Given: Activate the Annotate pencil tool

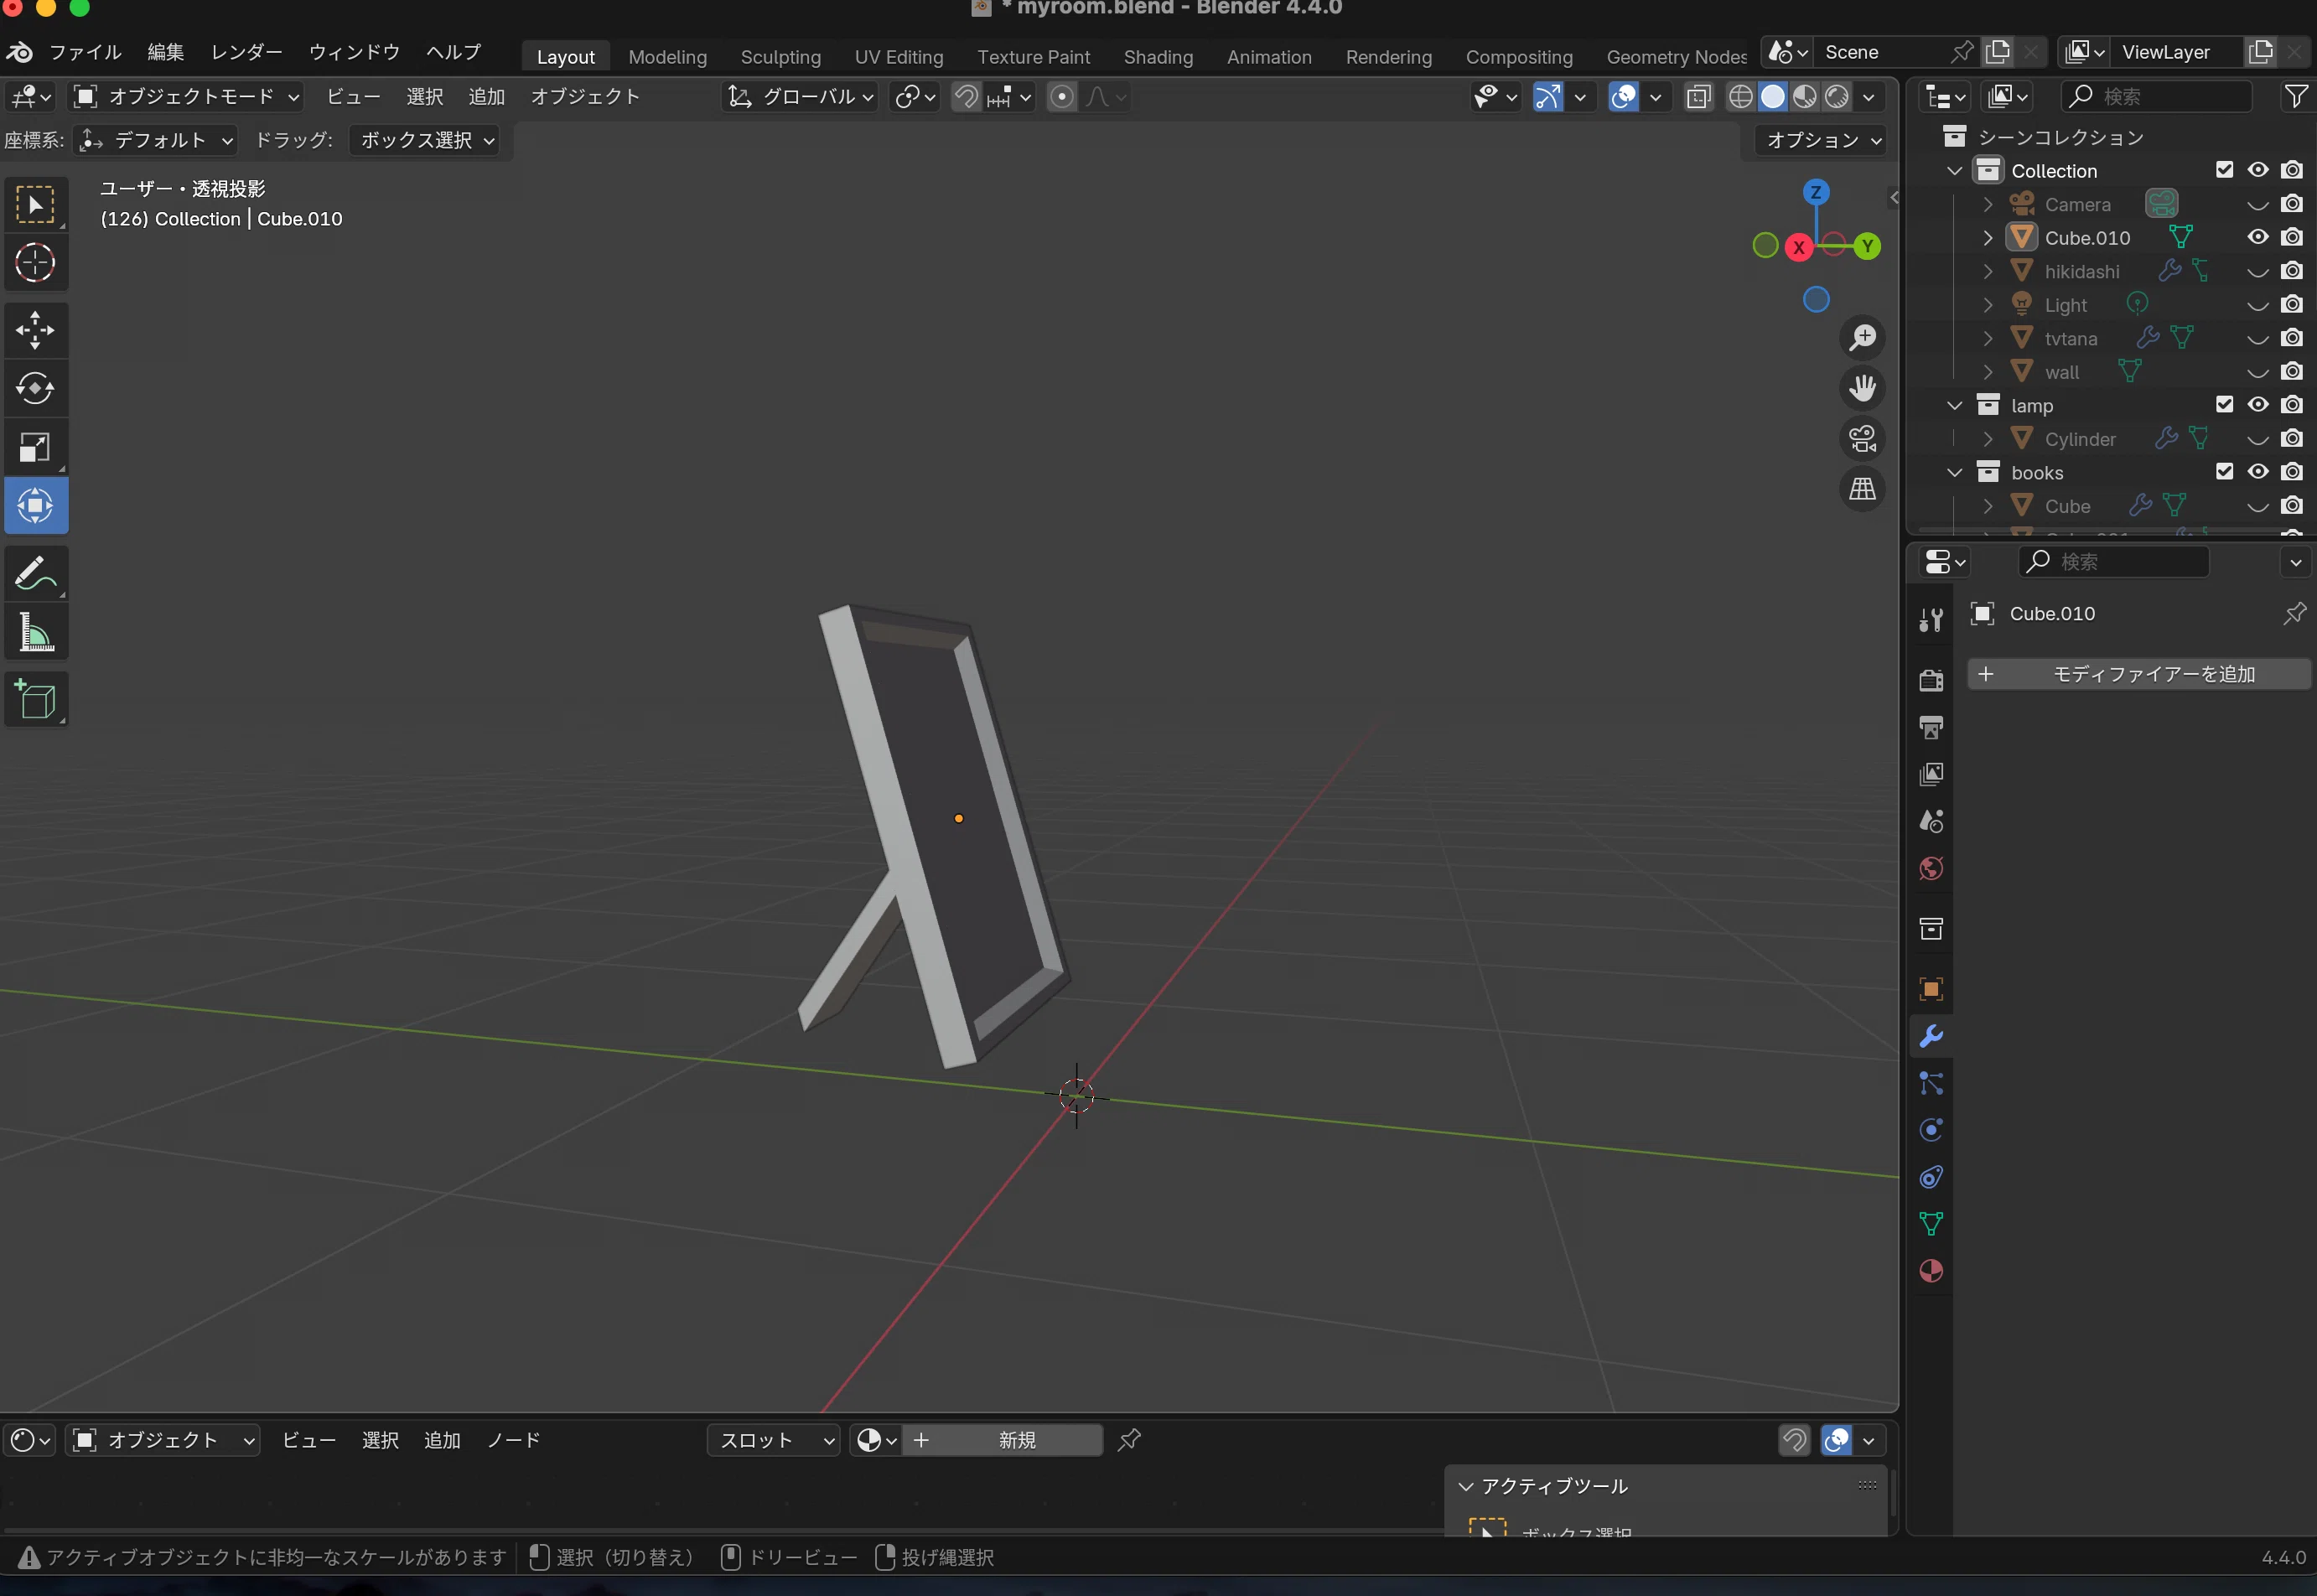Looking at the screenshot, I should (x=35, y=575).
